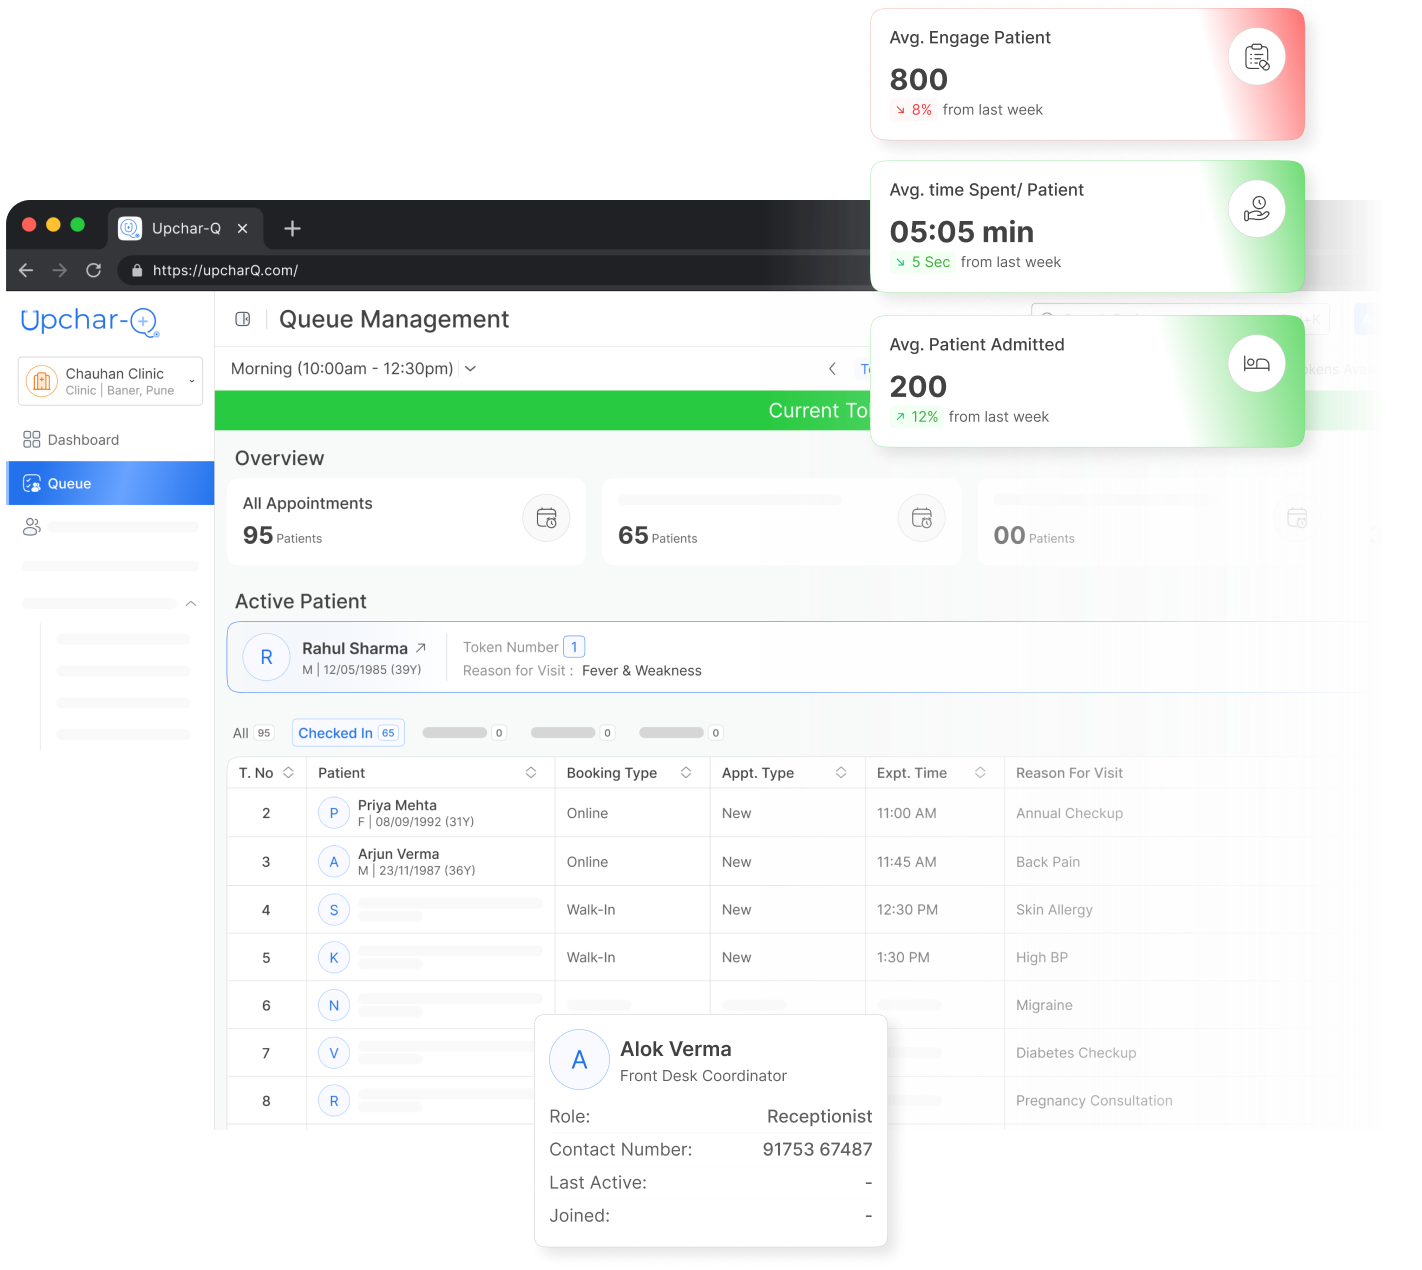Collapse the sidebar section chevron

190,604
